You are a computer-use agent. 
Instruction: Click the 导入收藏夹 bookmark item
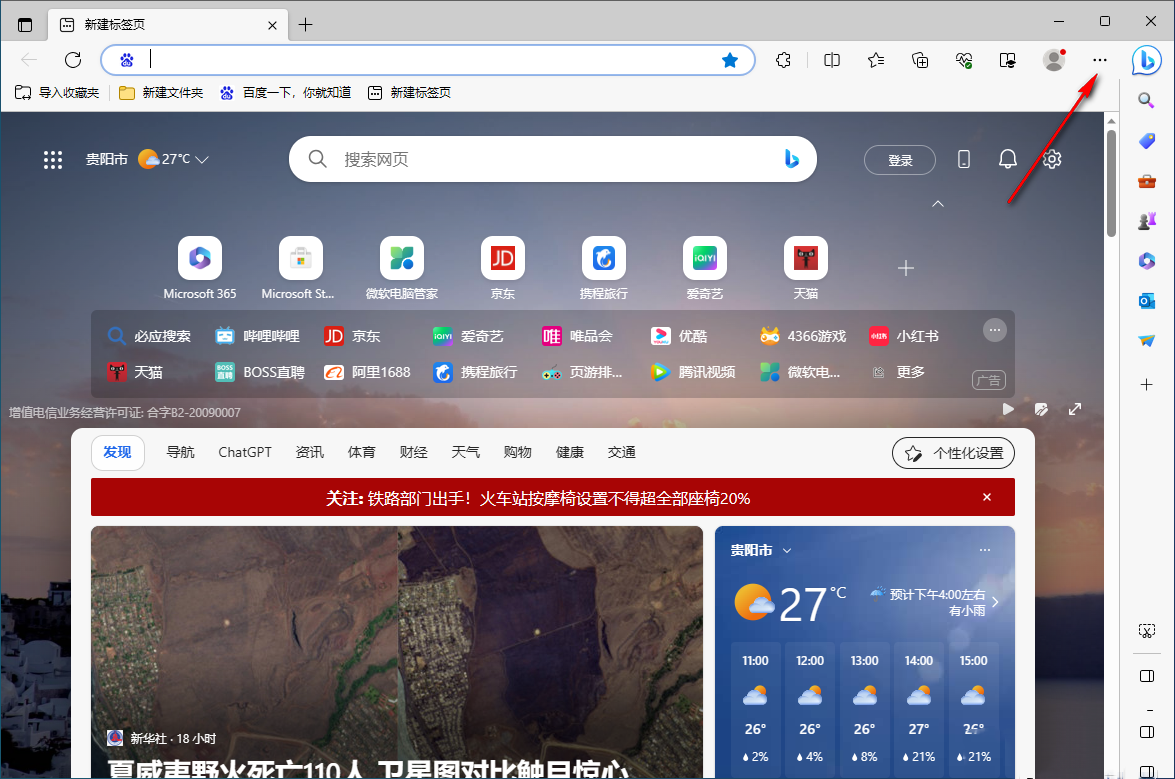click(57, 93)
